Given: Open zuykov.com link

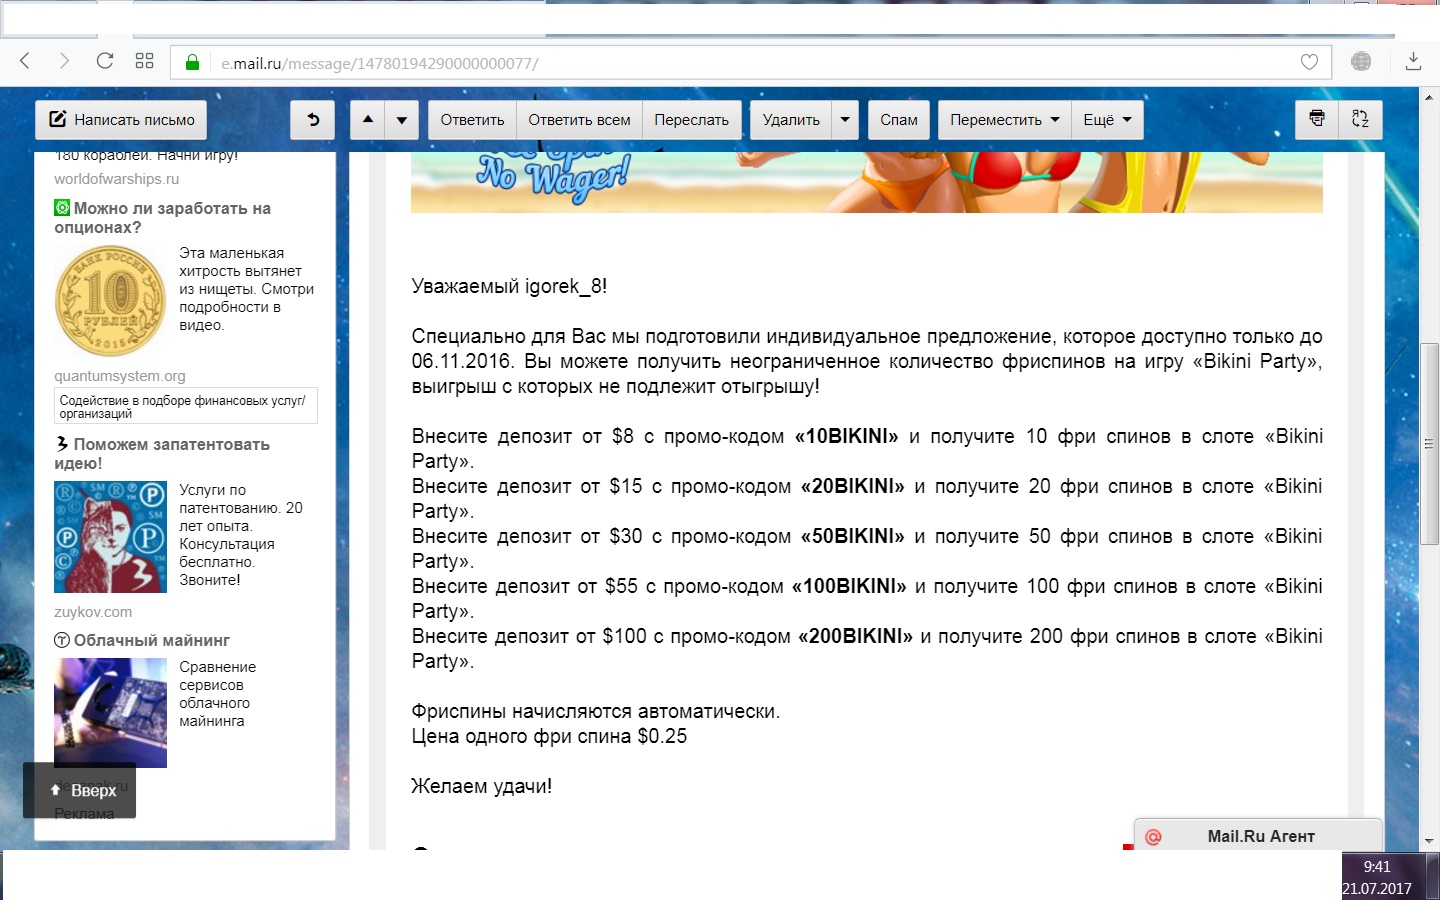Looking at the screenshot, I should (x=93, y=612).
